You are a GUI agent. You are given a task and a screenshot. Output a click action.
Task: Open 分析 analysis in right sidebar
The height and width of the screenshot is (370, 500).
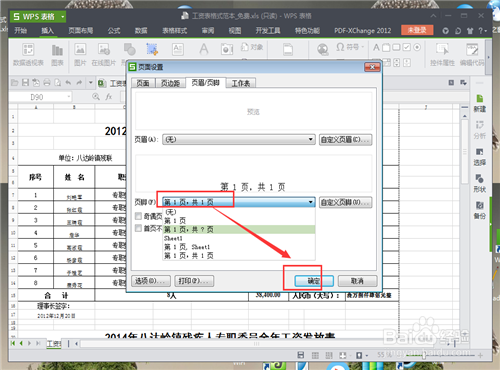click(x=479, y=130)
